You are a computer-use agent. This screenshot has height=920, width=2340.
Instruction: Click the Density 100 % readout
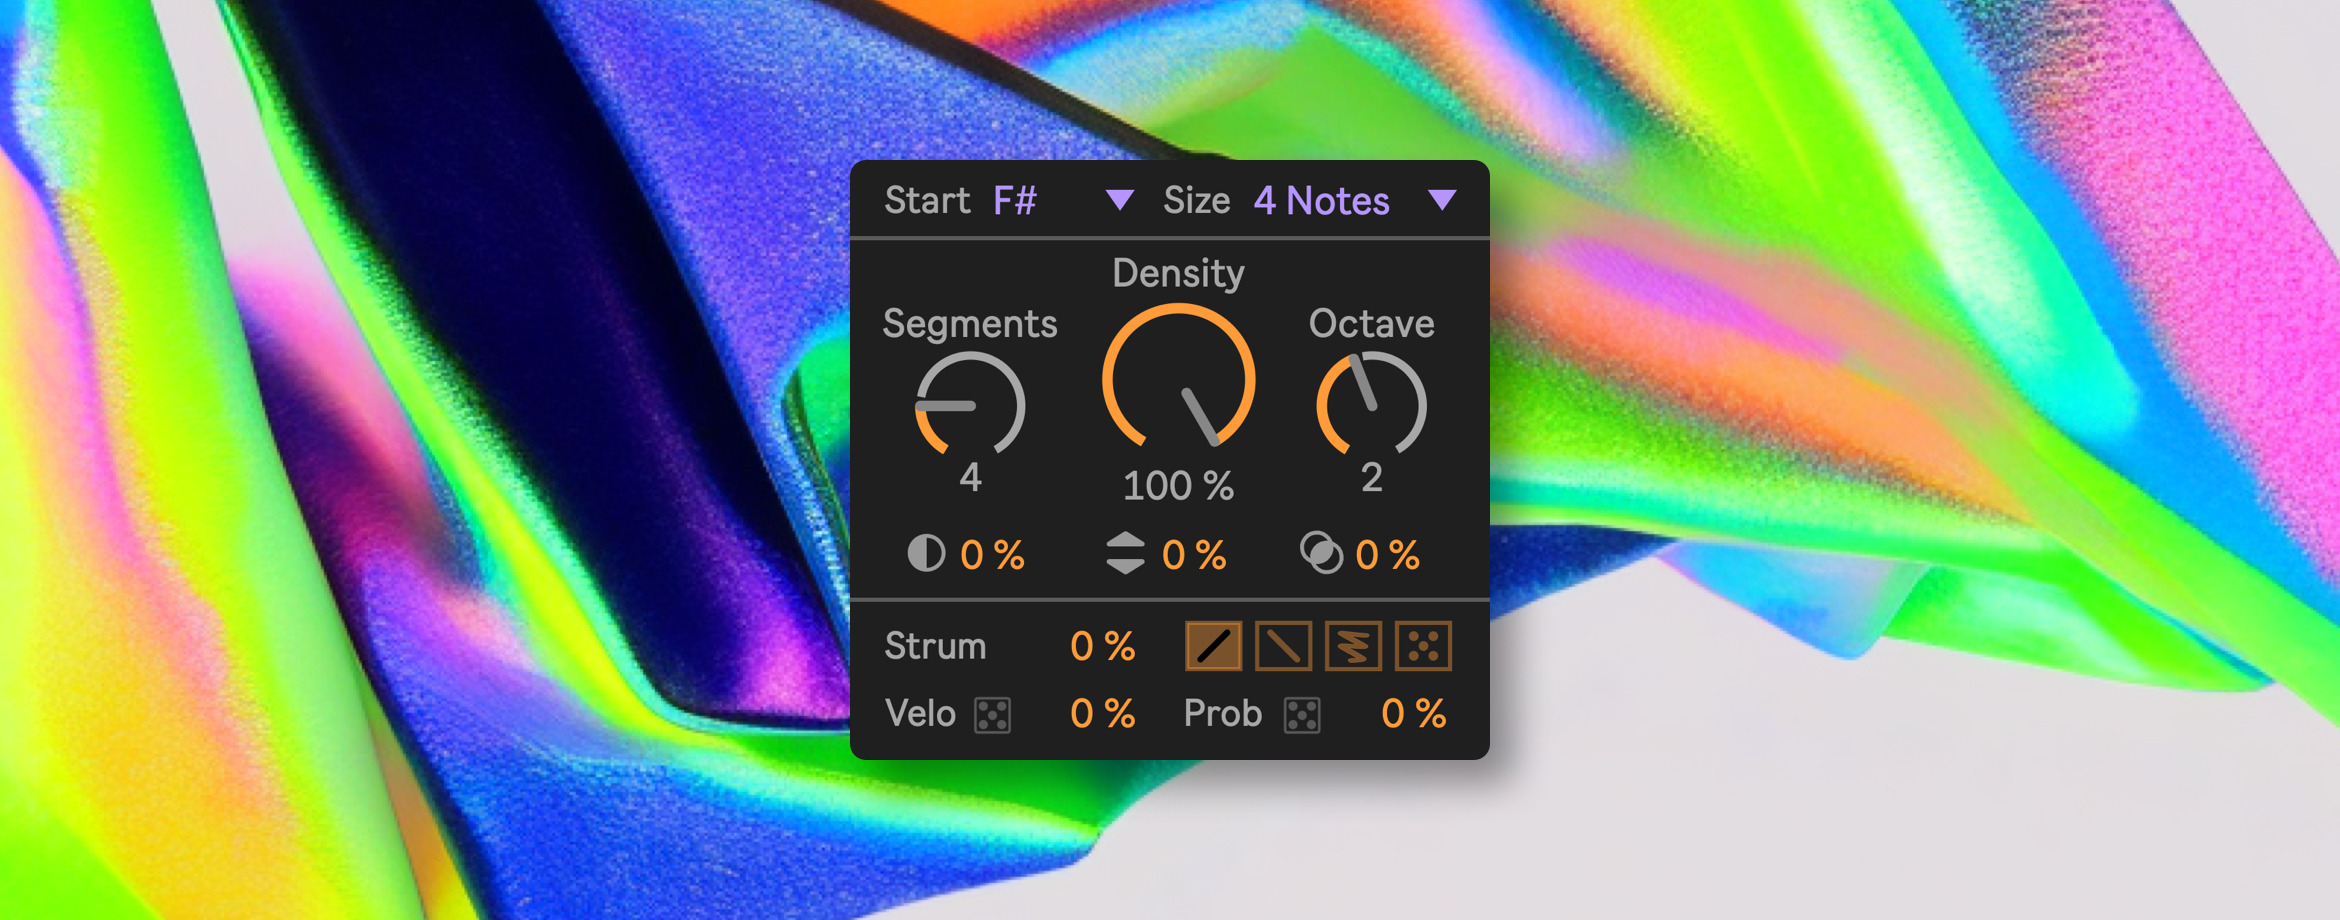coord(1178,486)
